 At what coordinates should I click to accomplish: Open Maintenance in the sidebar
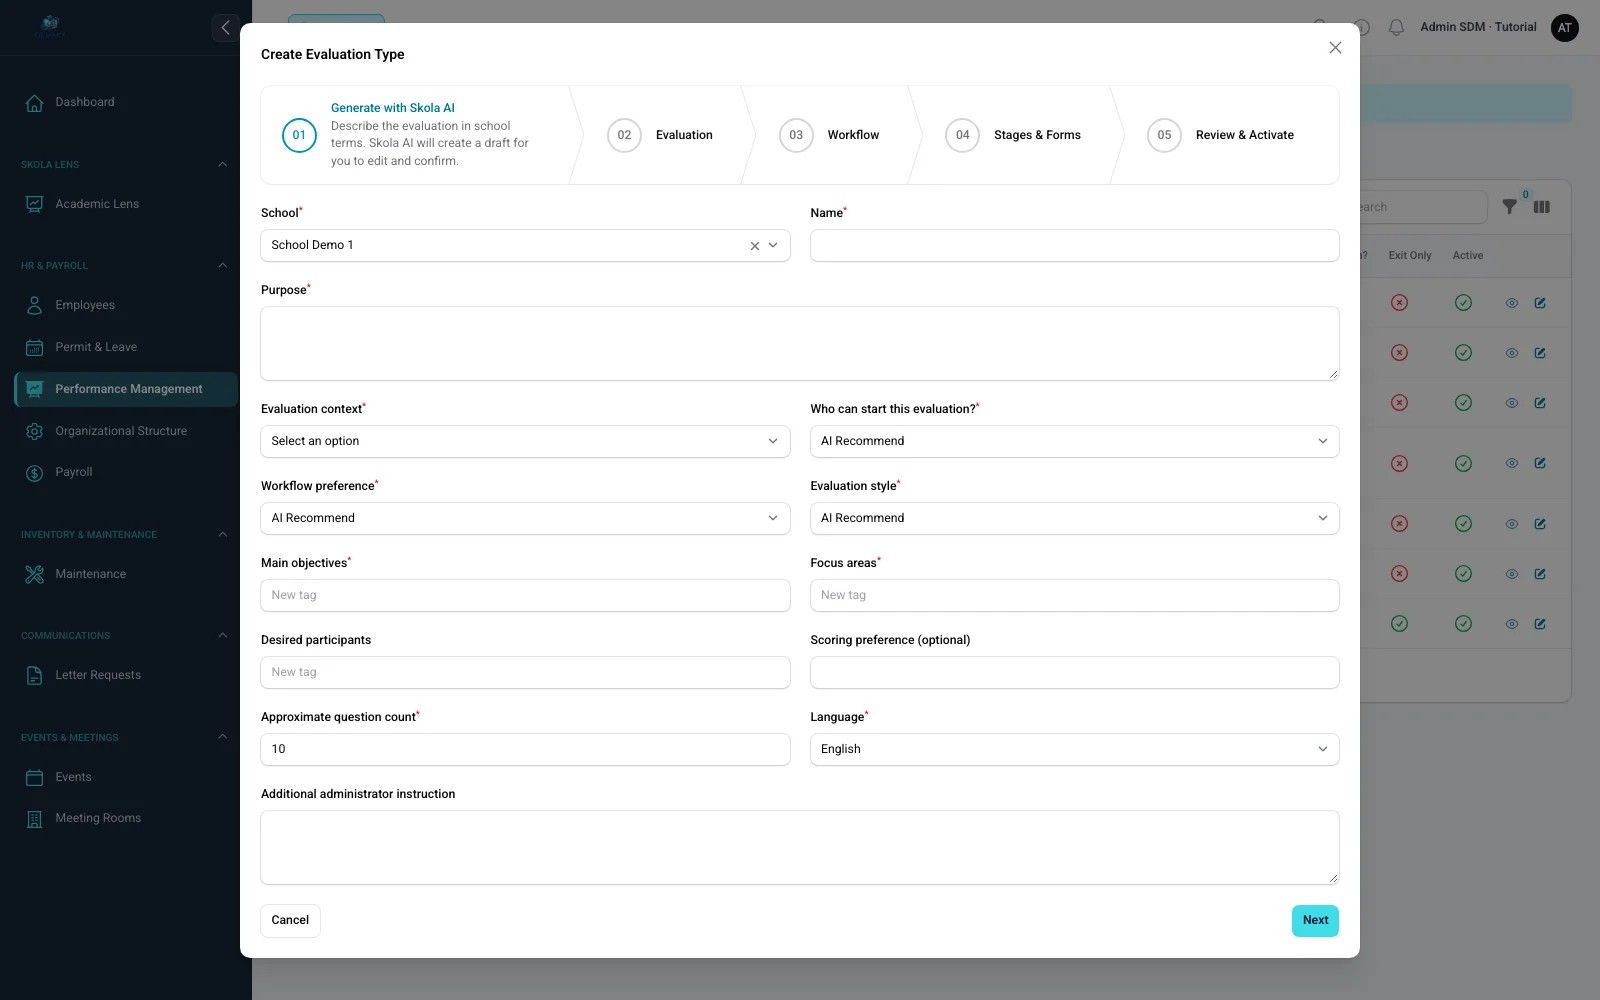coord(126,574)
